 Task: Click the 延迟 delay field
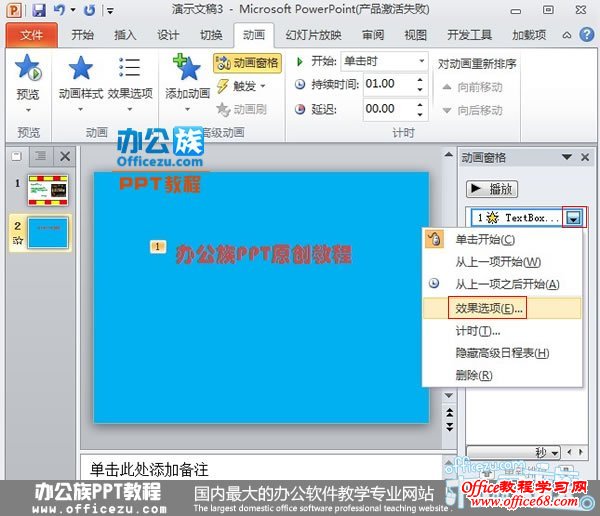click(x=388, y=109)
